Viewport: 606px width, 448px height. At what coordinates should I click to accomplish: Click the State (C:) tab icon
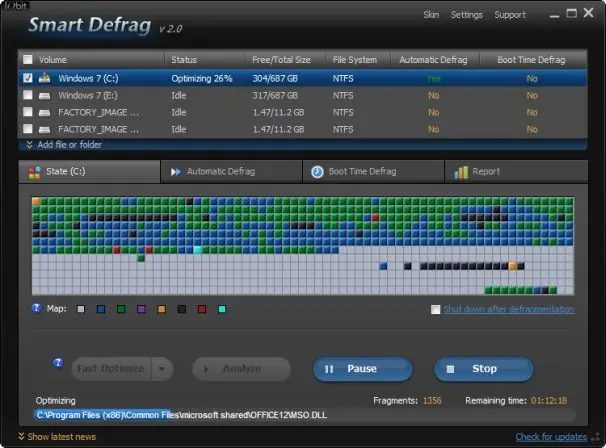(34, 172)
